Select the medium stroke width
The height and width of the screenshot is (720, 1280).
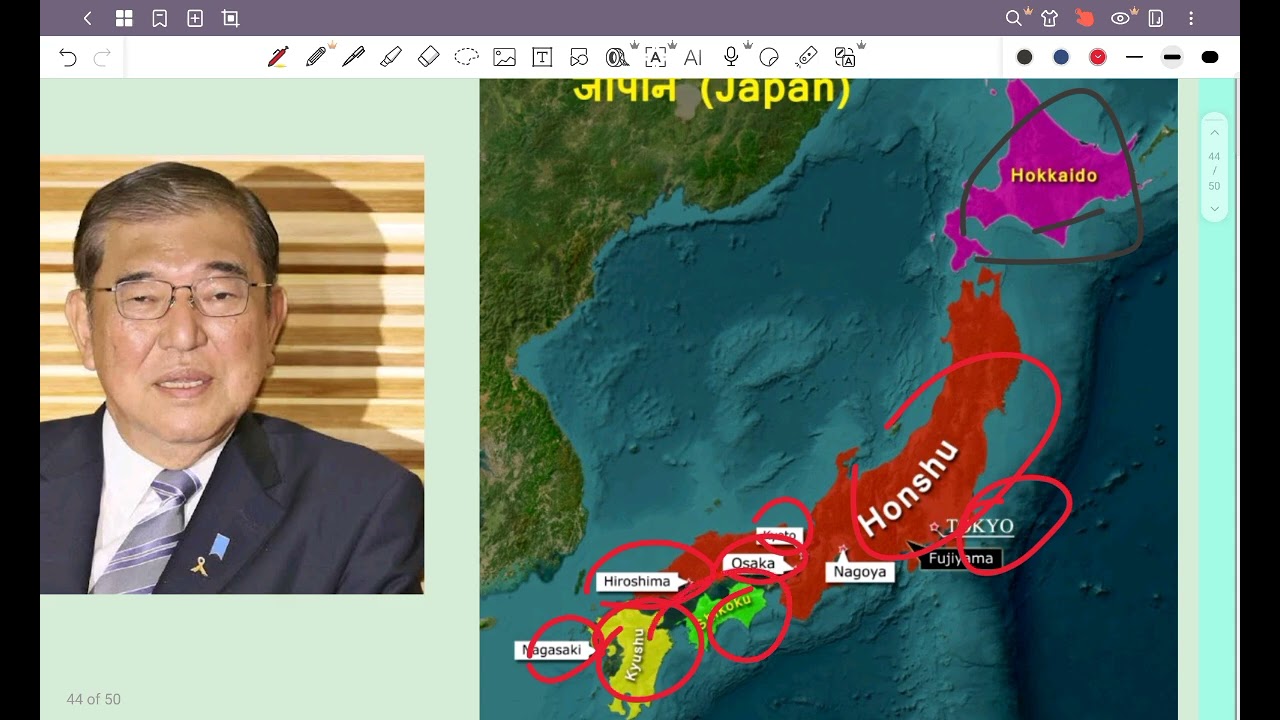(x=1172, y=57)
